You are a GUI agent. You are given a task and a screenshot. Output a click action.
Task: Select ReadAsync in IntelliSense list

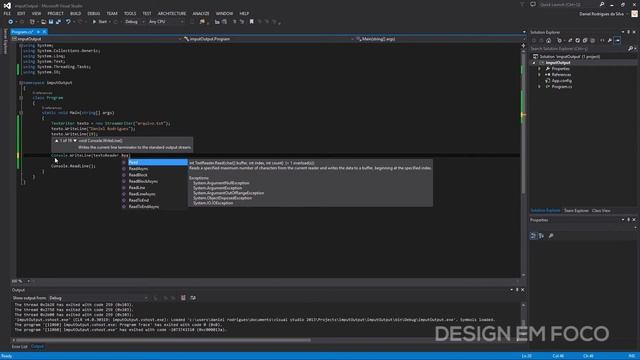(x=155, y=169)
